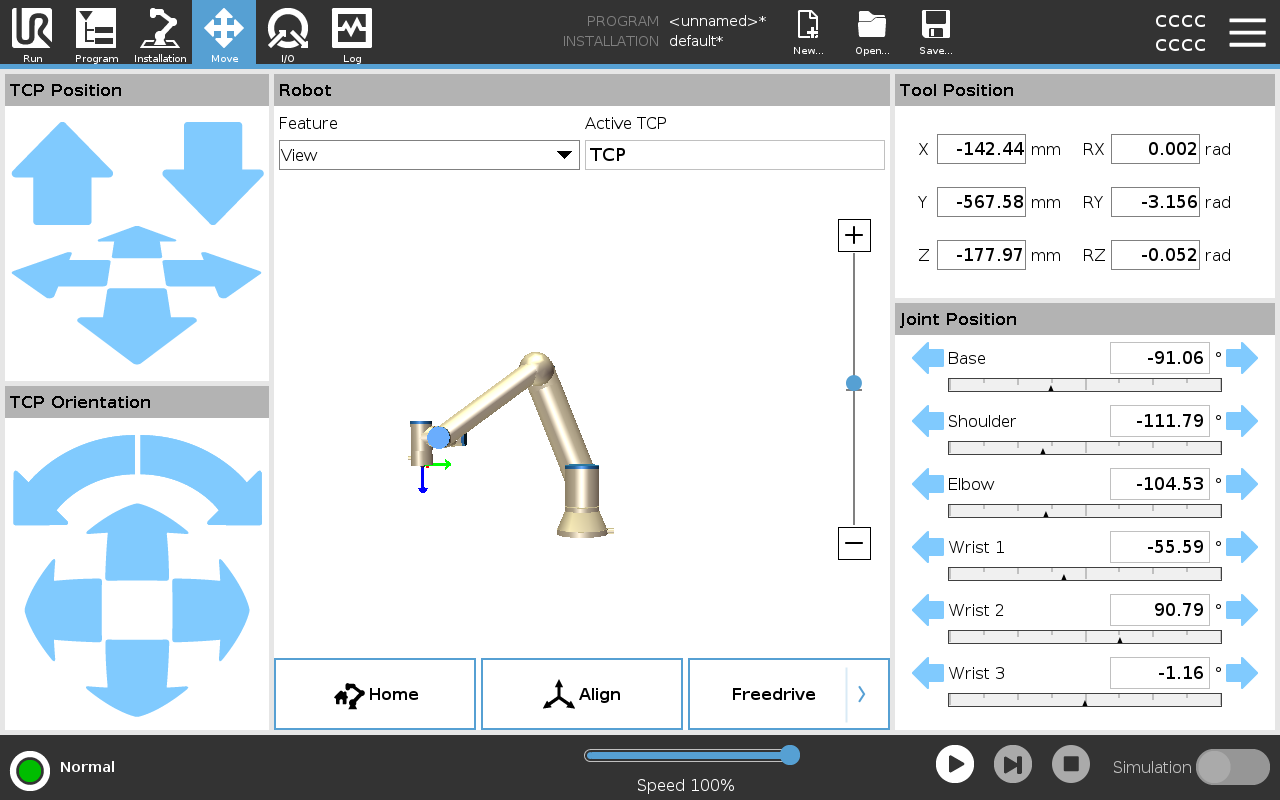Viewport: 1280px width, 800px height.
Task: Increase Shoulder joint with right arrow
Action: click(1242, 421)
